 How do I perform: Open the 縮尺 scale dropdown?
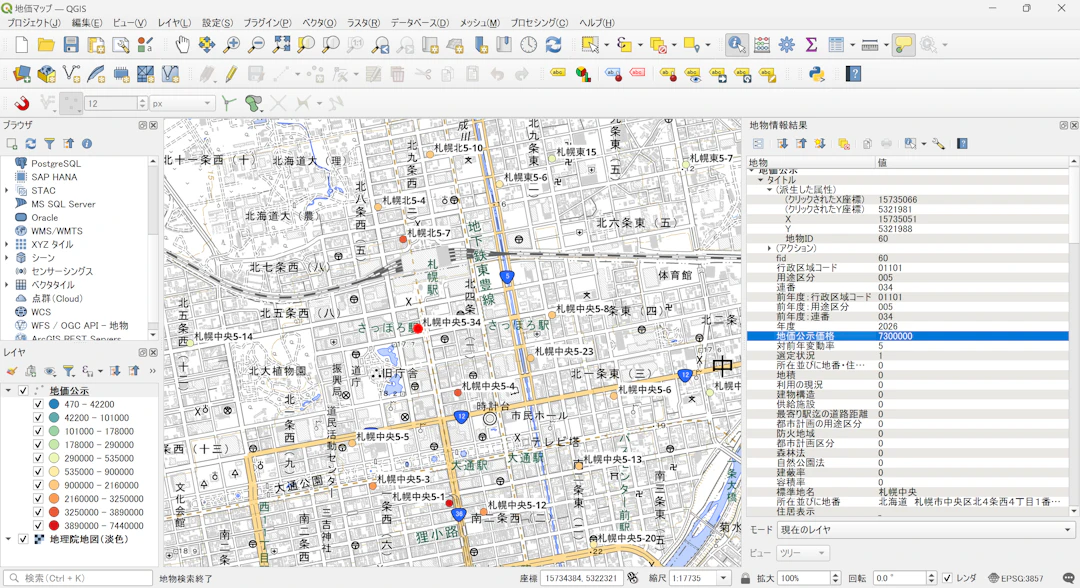click(723, 578)
